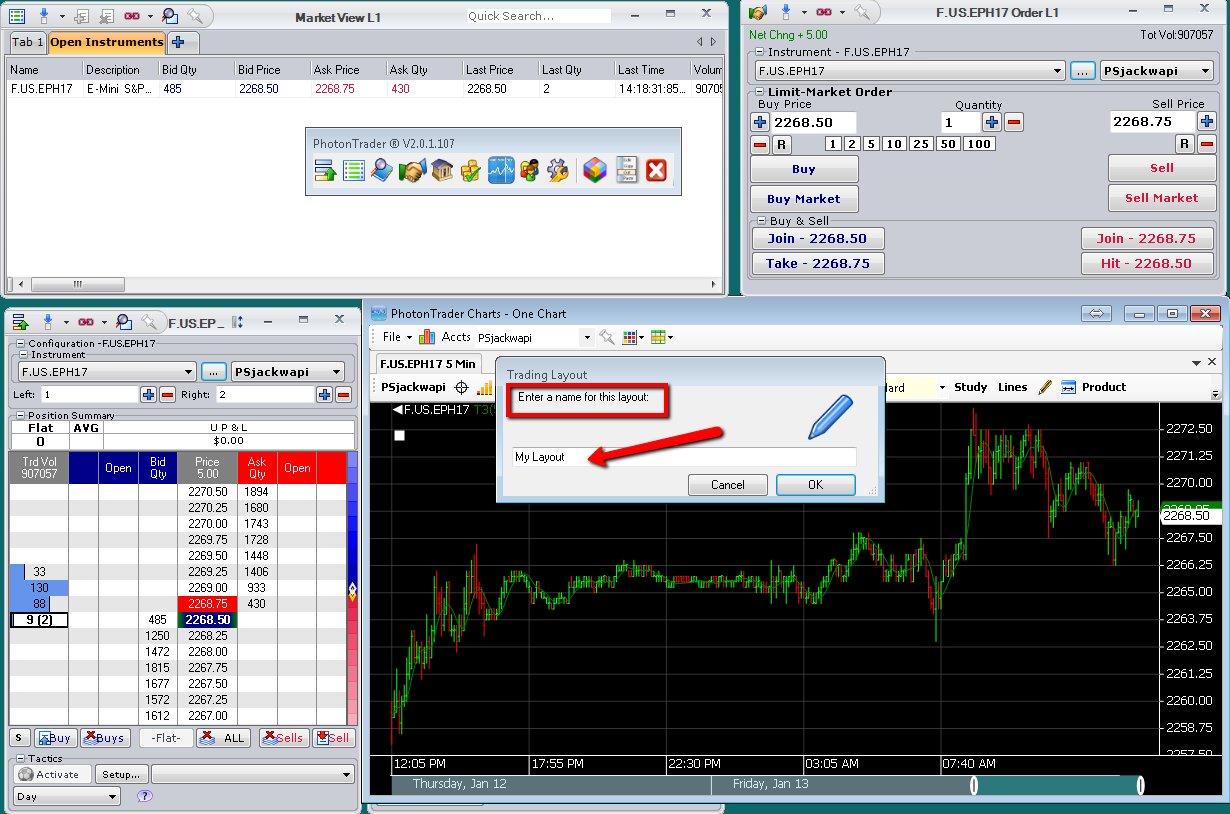Click Hit - 2268.50 sell button
This screenshot has width=1230, height=814.
point(1147,263)
